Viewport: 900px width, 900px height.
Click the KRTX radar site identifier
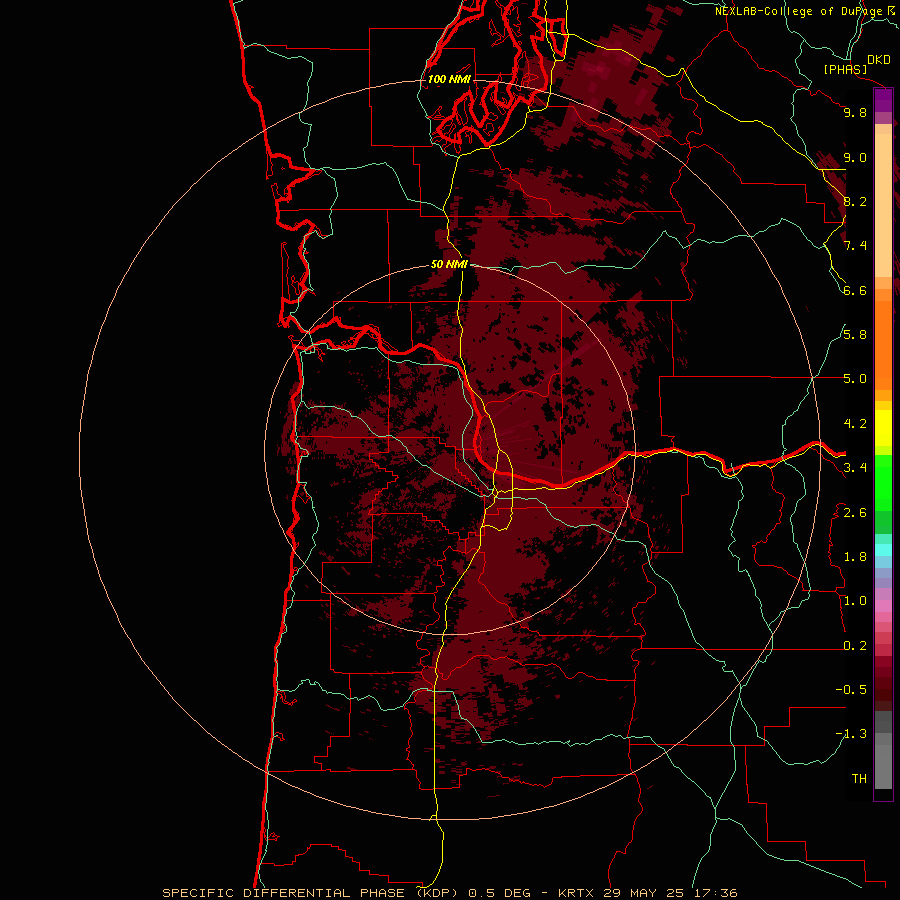tap(576, 893)
